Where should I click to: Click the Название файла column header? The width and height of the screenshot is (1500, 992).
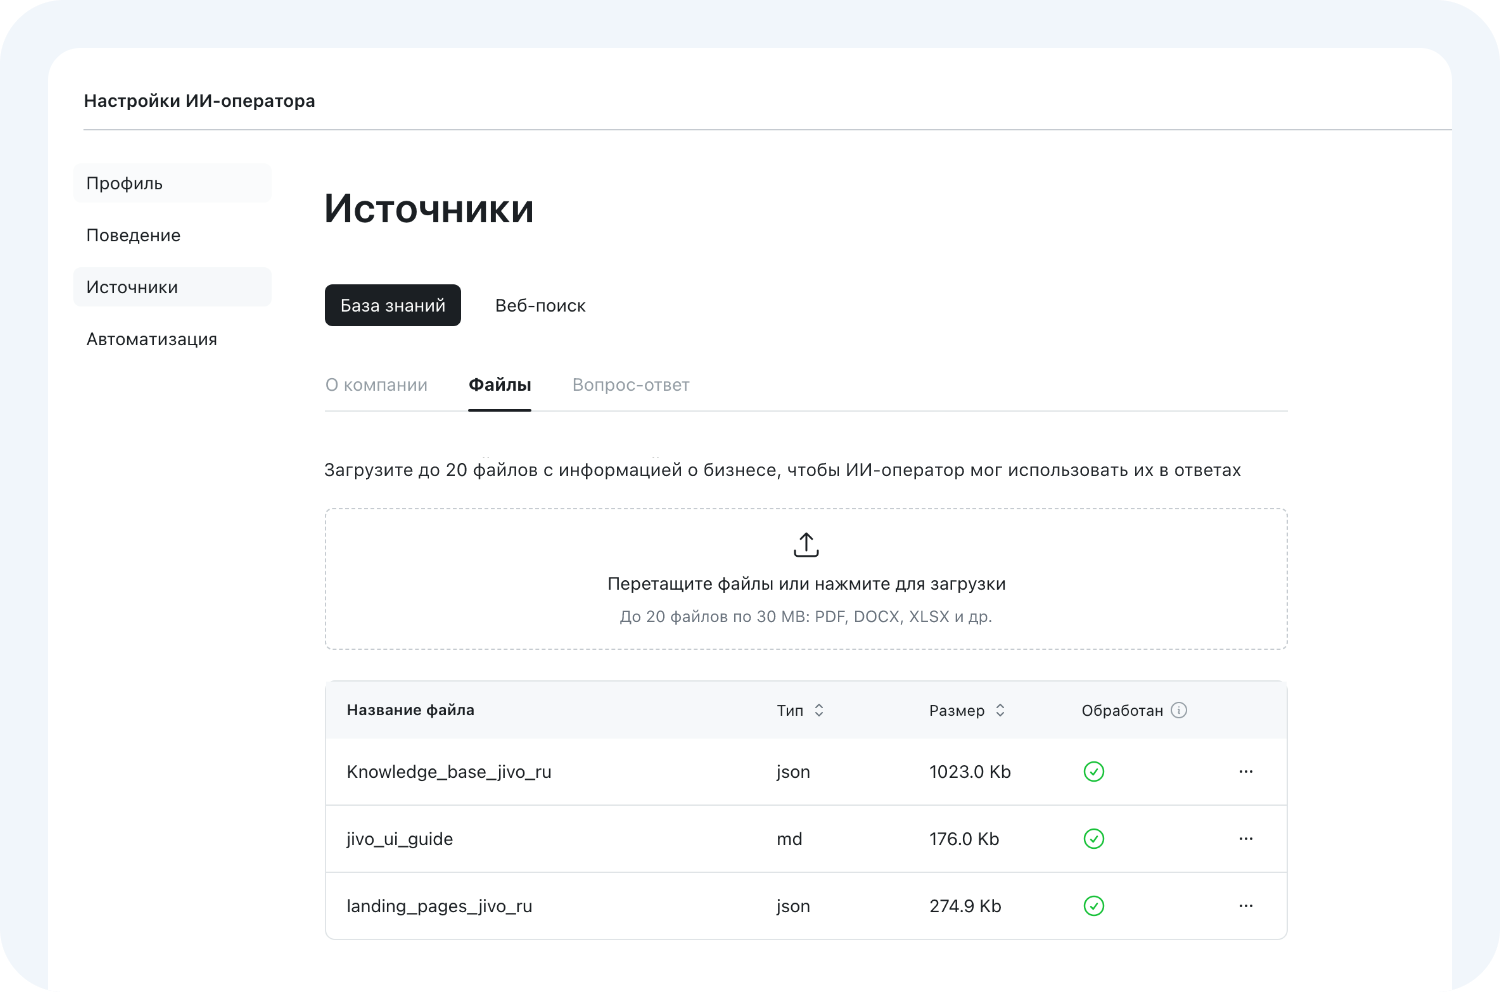coord(410,710)
